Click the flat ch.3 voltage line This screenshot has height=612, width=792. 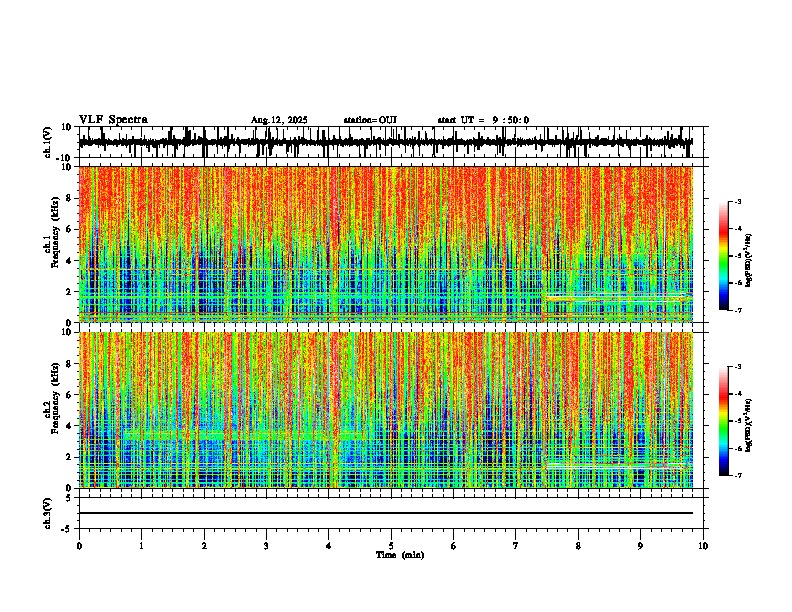coord(385,513)
